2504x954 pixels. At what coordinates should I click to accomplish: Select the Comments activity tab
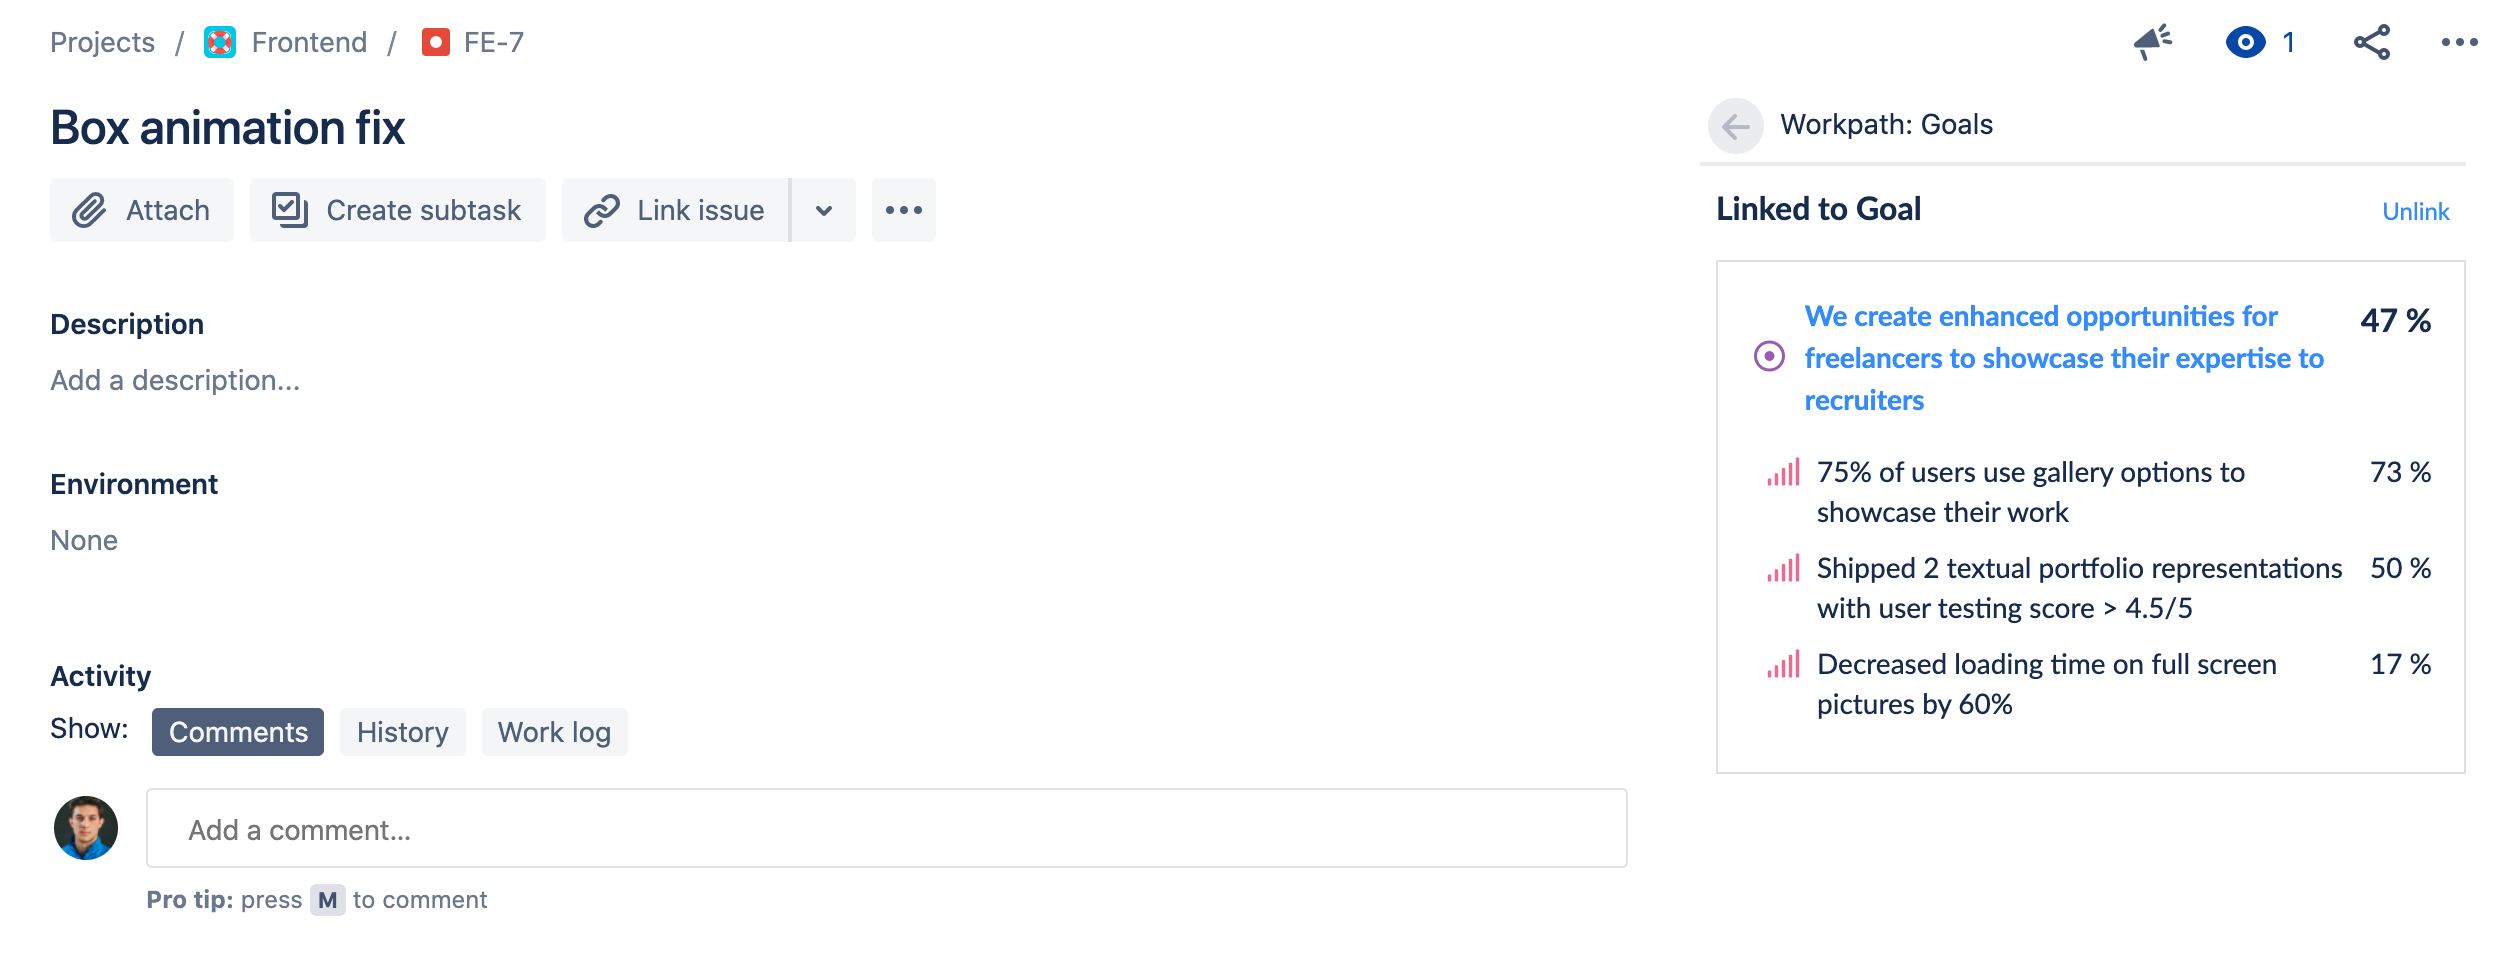pos(238,732)
